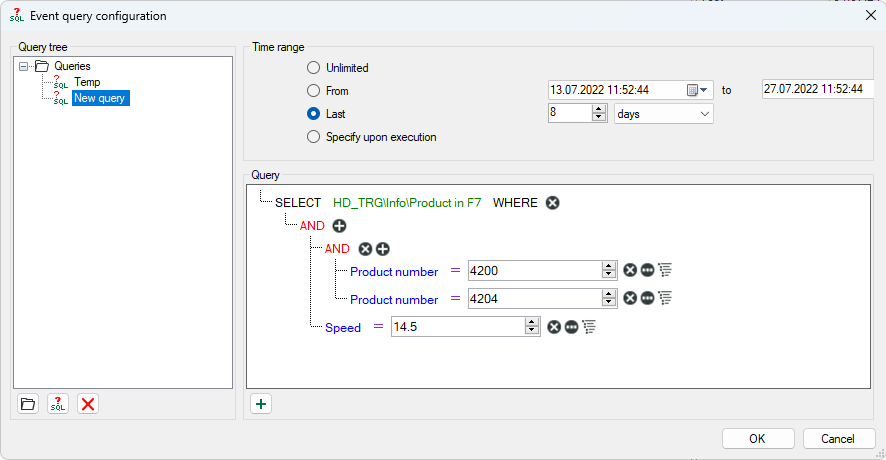Click green plus button below Query panel
Viewport: 886px width, 460px height.
coord(261,404)
